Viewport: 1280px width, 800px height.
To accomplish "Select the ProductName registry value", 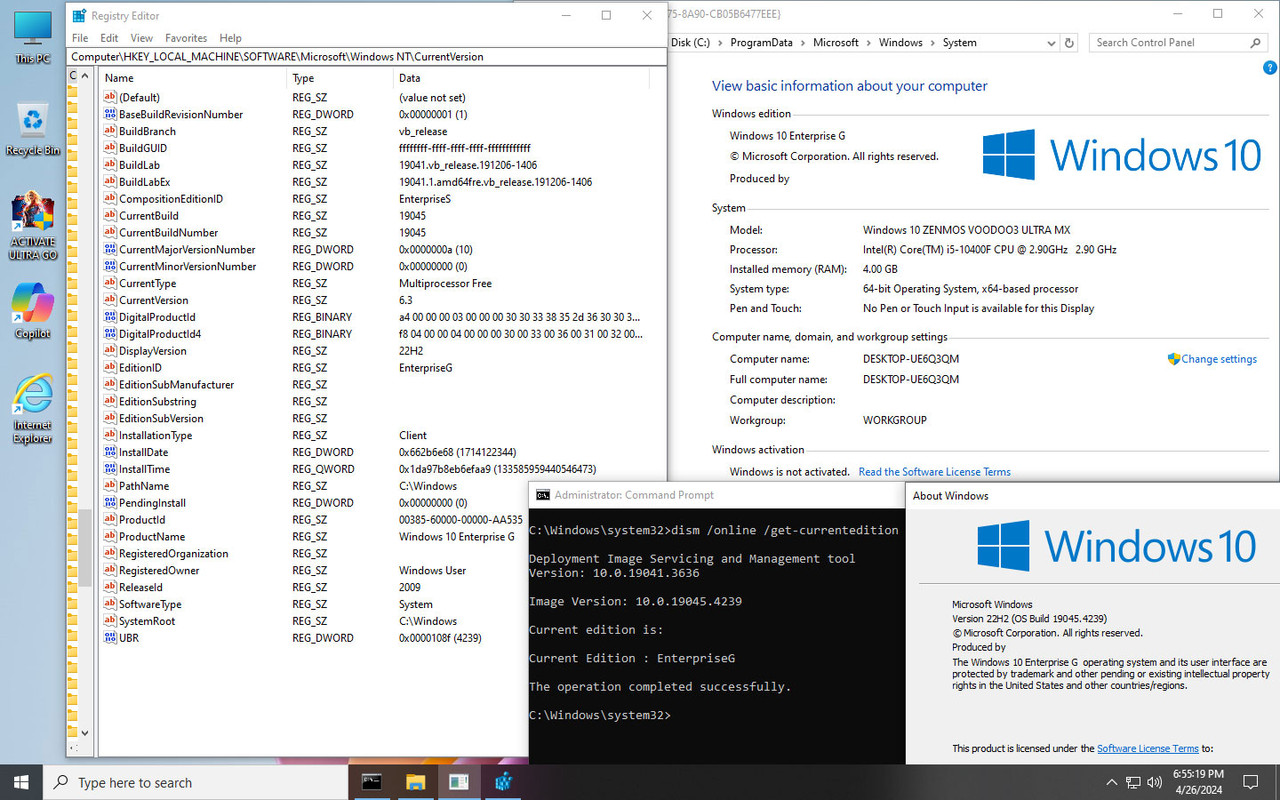I will [x=152, y=537].
